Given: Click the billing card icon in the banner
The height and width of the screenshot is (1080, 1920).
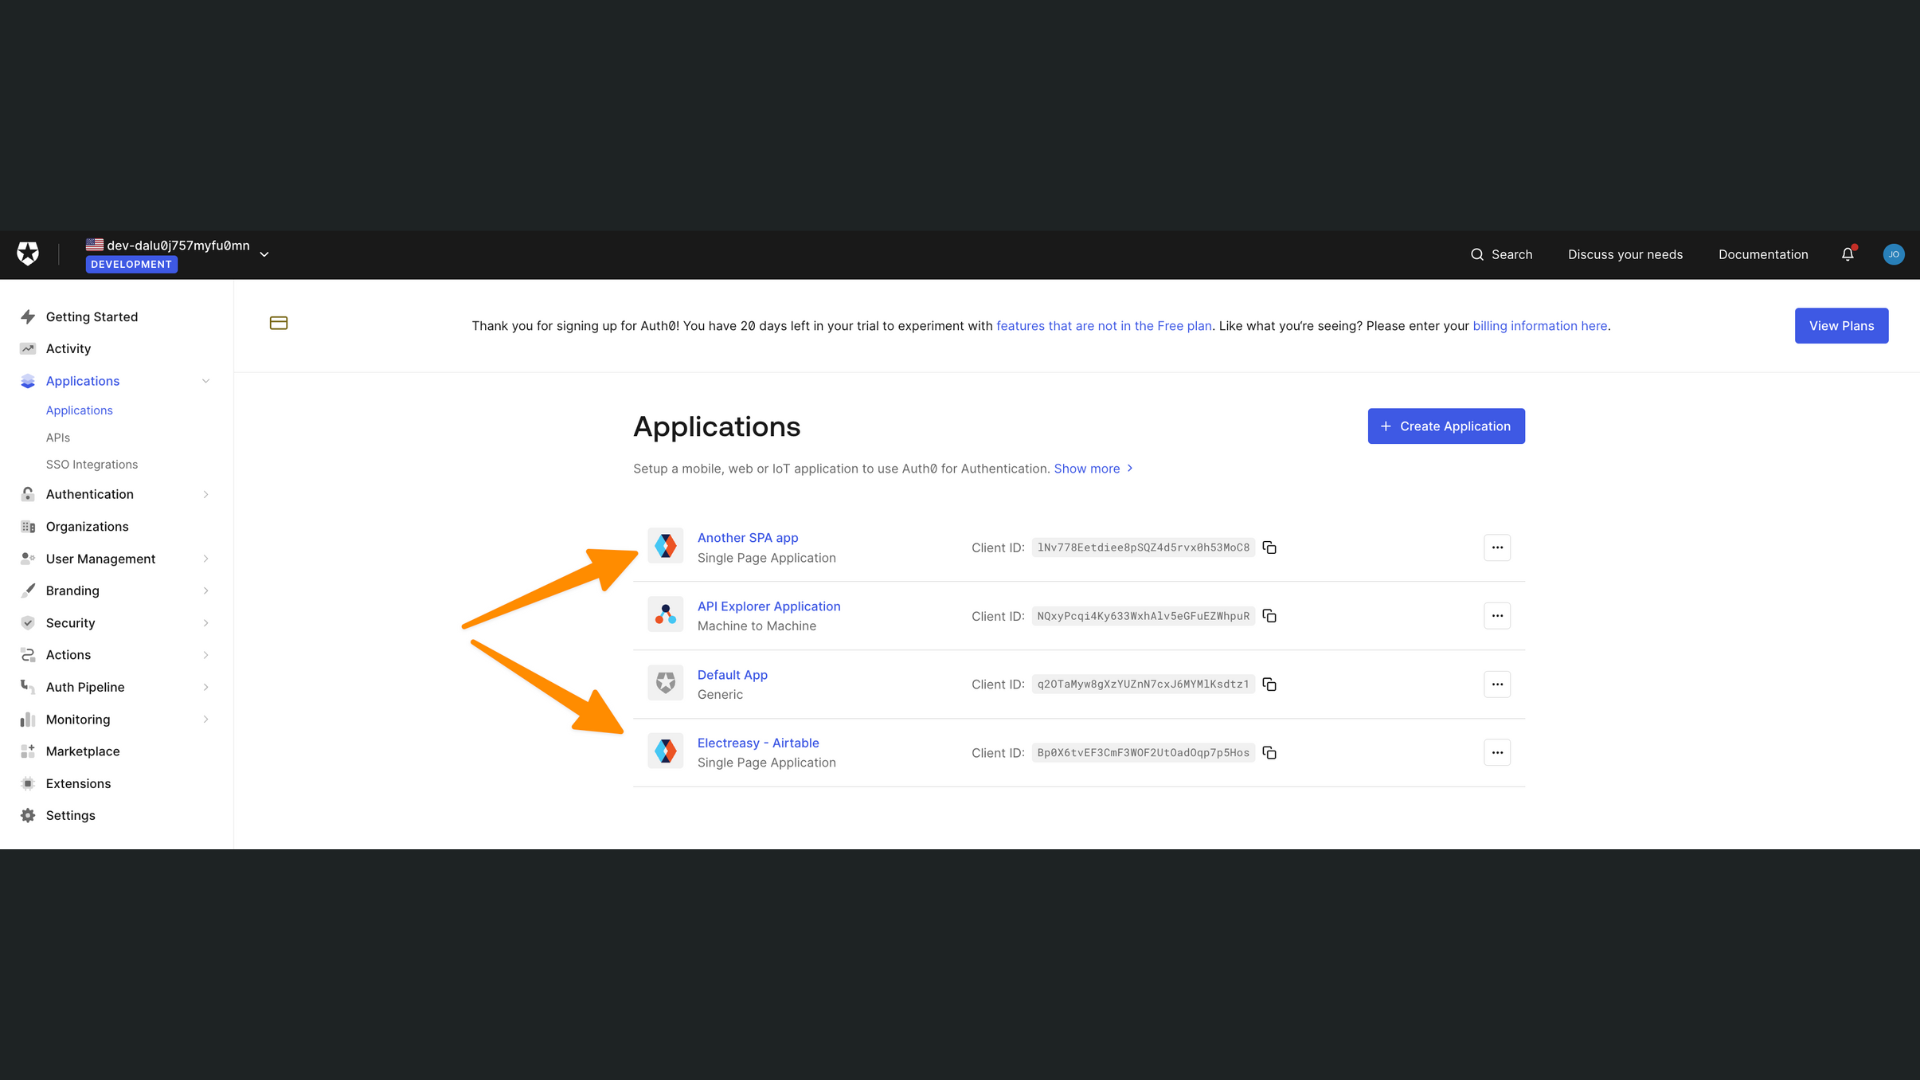Looking at the screenshot, I should click(x=278, y=323).
